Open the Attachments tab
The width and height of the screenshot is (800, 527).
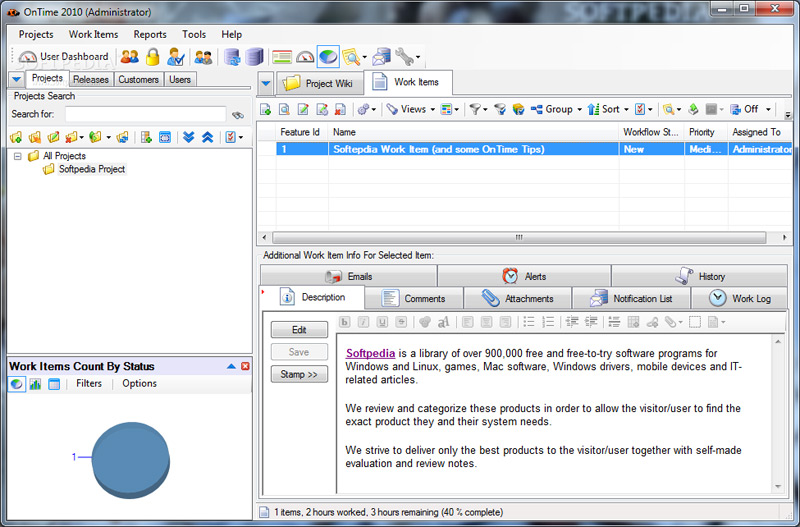[518, 298]
